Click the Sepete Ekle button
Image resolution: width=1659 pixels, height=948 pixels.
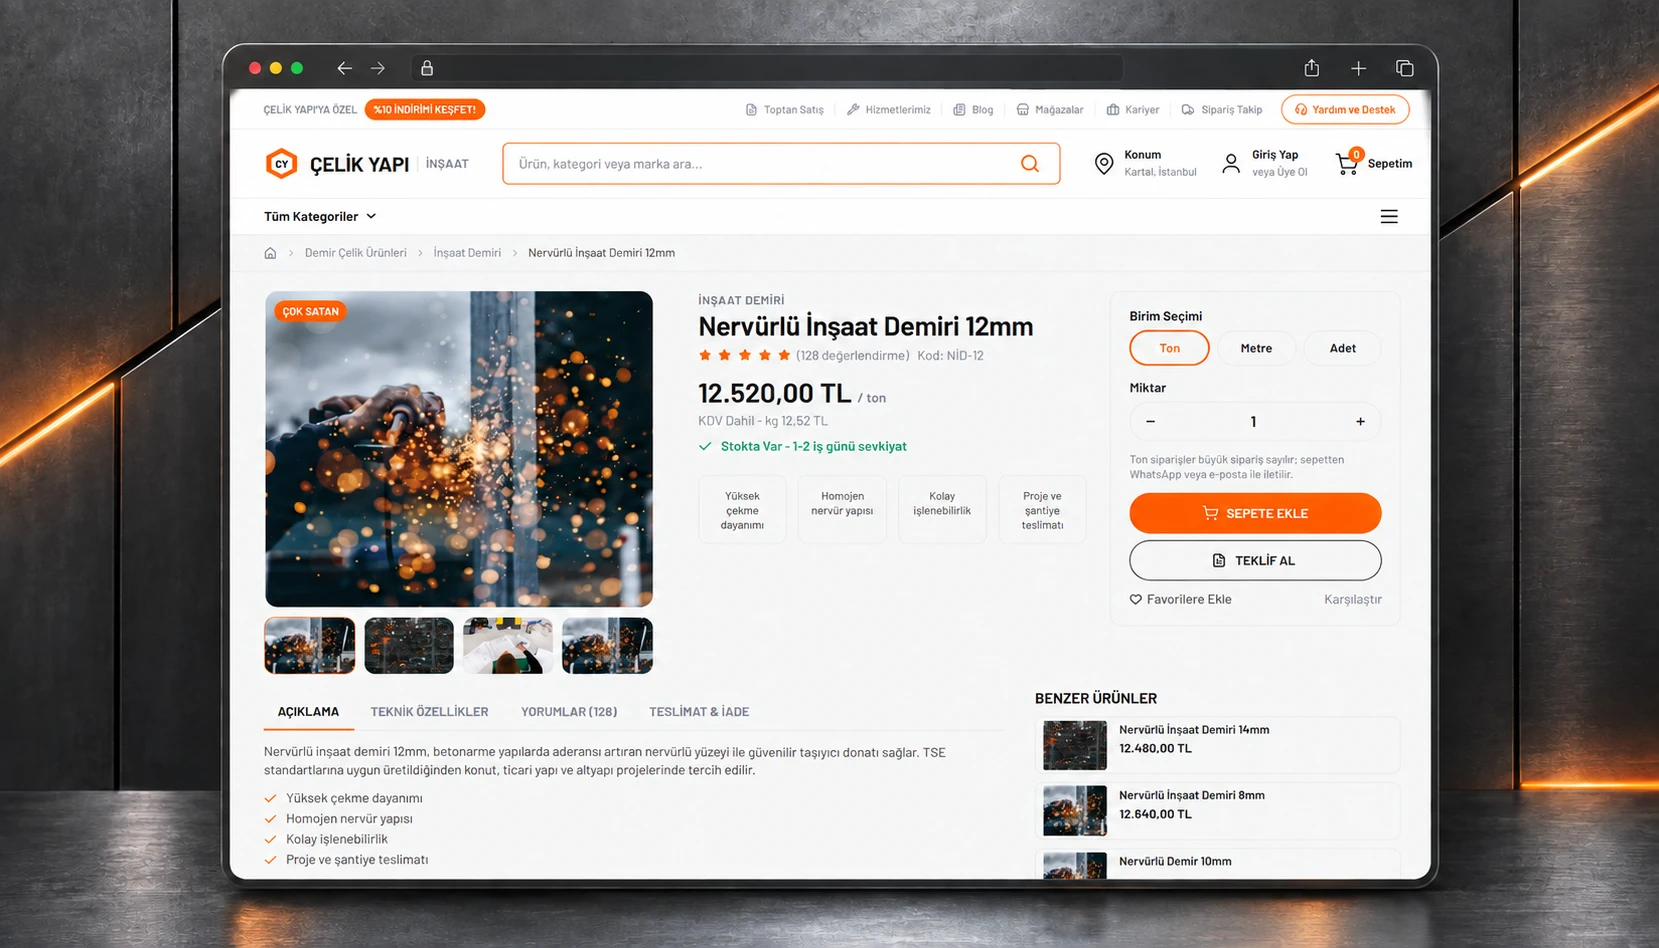pyautogui.click(x=1255, y=513)
